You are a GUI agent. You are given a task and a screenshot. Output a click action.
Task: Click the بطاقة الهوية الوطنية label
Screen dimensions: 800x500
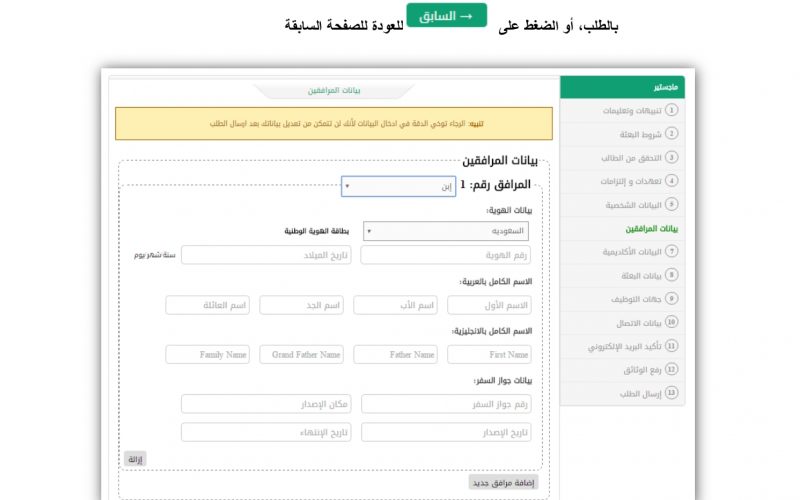click(x=317, y=231)
